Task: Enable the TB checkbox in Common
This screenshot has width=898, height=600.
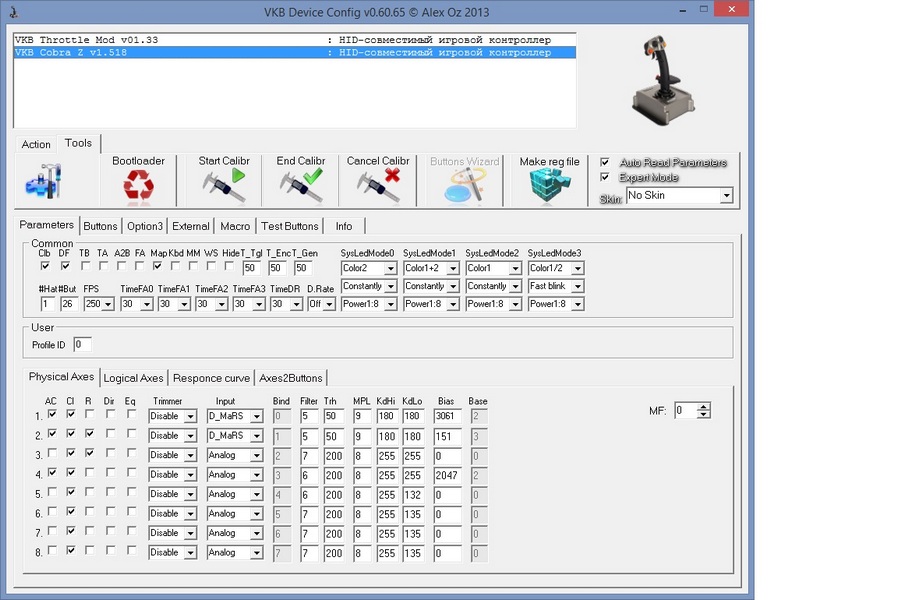Action: click(x=85, y=266)
